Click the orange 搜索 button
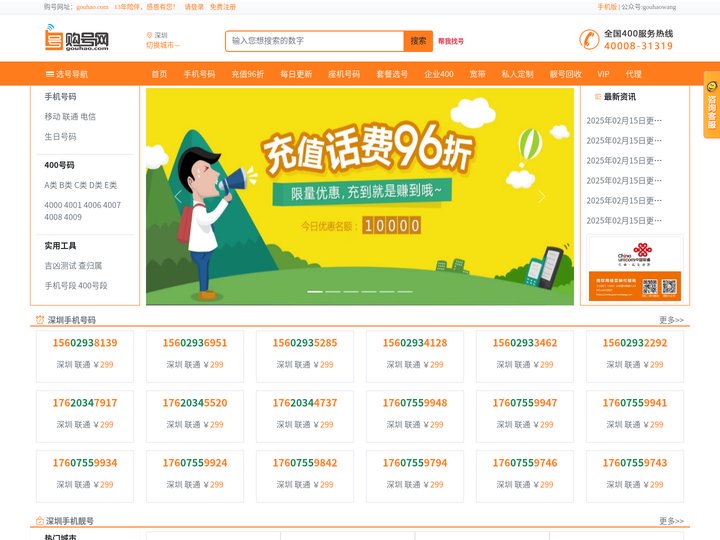Viewport: 720px width, 540px height. 418,41
